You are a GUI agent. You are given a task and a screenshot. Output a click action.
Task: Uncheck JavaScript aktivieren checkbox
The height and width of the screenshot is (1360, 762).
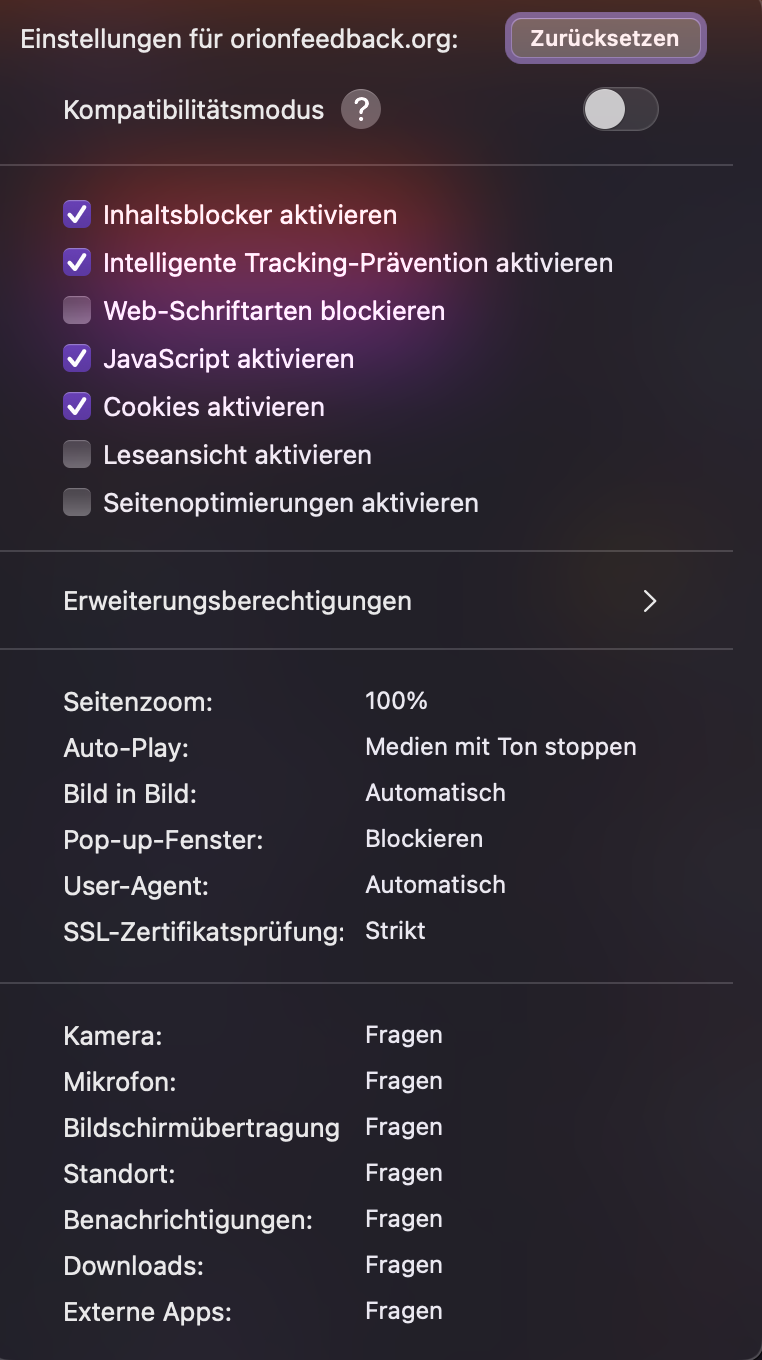(x=77, y=359)
